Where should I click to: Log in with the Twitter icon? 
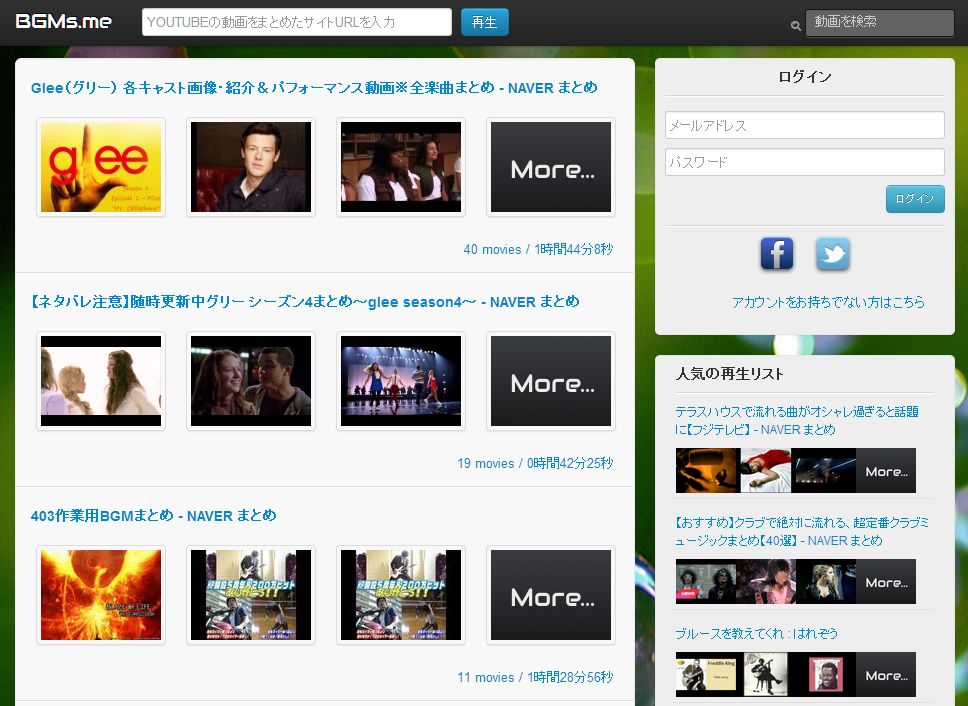pos(833,254)
